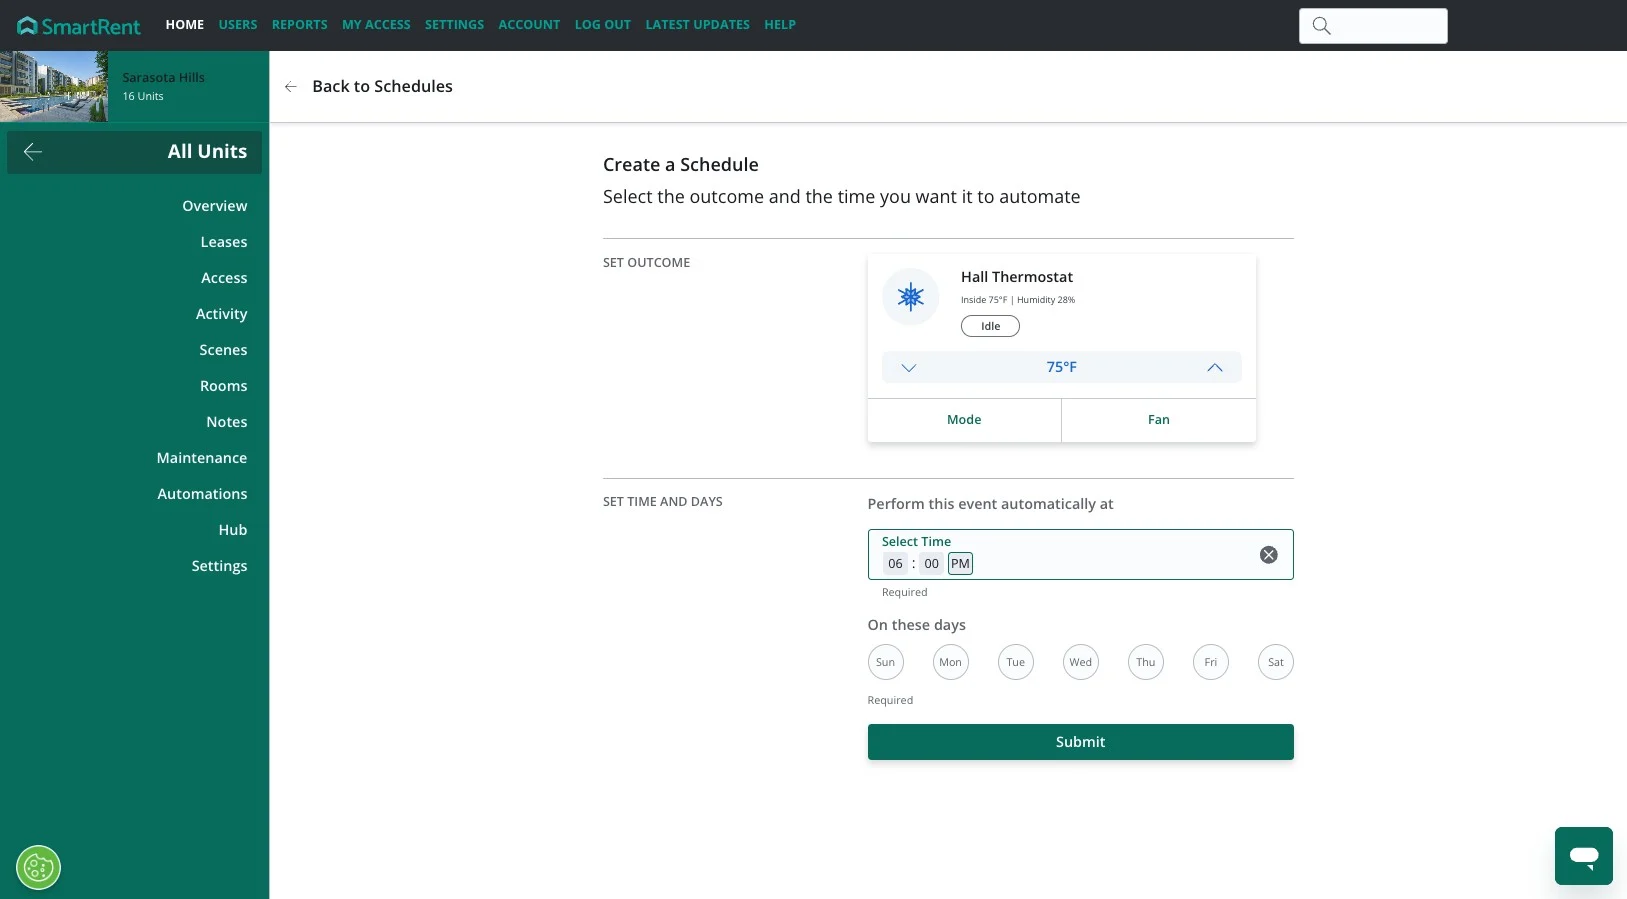Viewport: 1627px width, 899px height.
Task: Click the SmartRent logo
Action: [79, 26]
